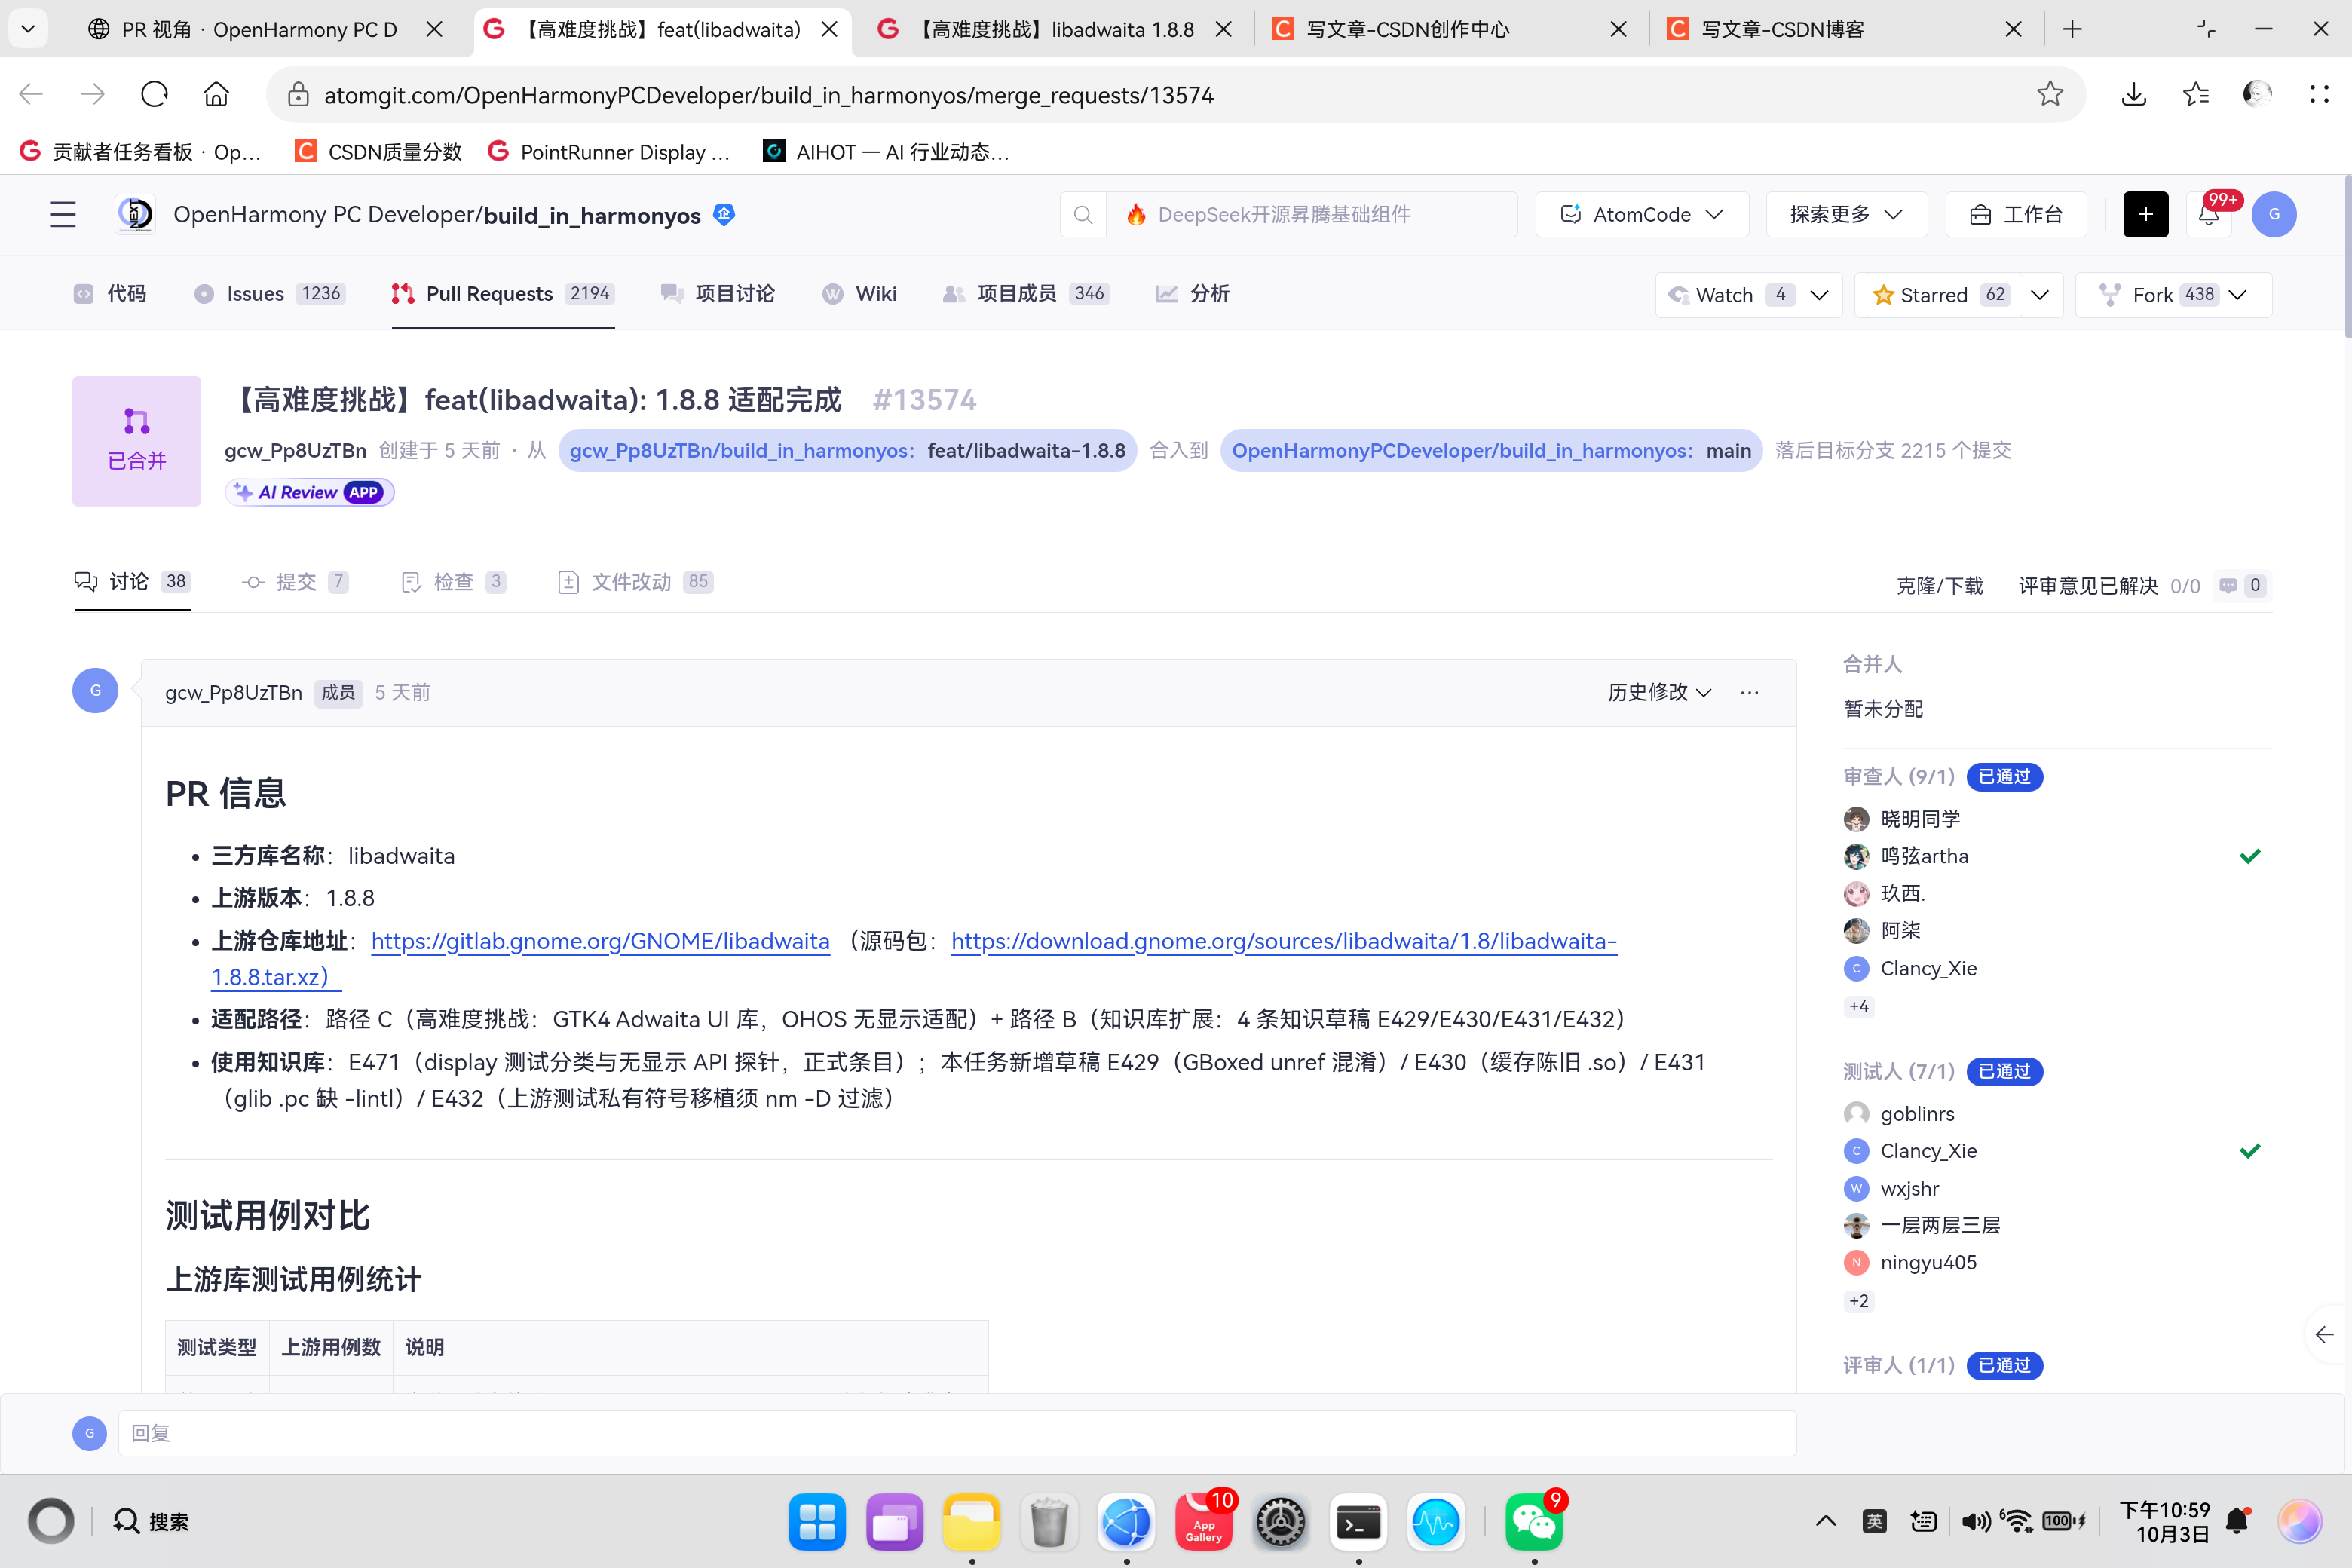Open the 检查 3 tab
The image size is (2352, 1568).
pyautogui.click(x=453, y=582)
